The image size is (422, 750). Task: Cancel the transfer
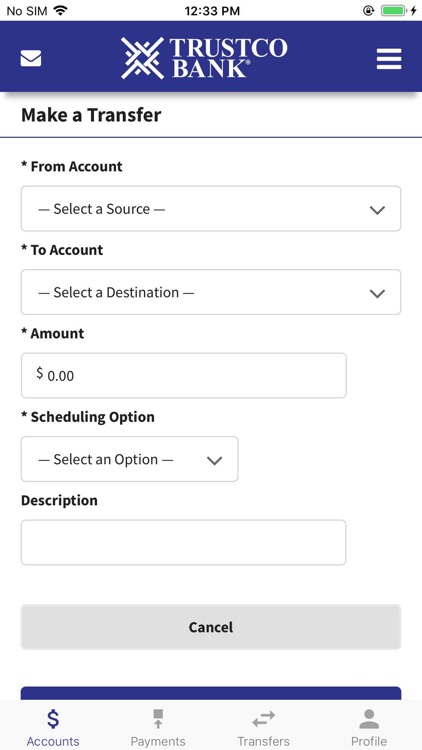point(211,627)
